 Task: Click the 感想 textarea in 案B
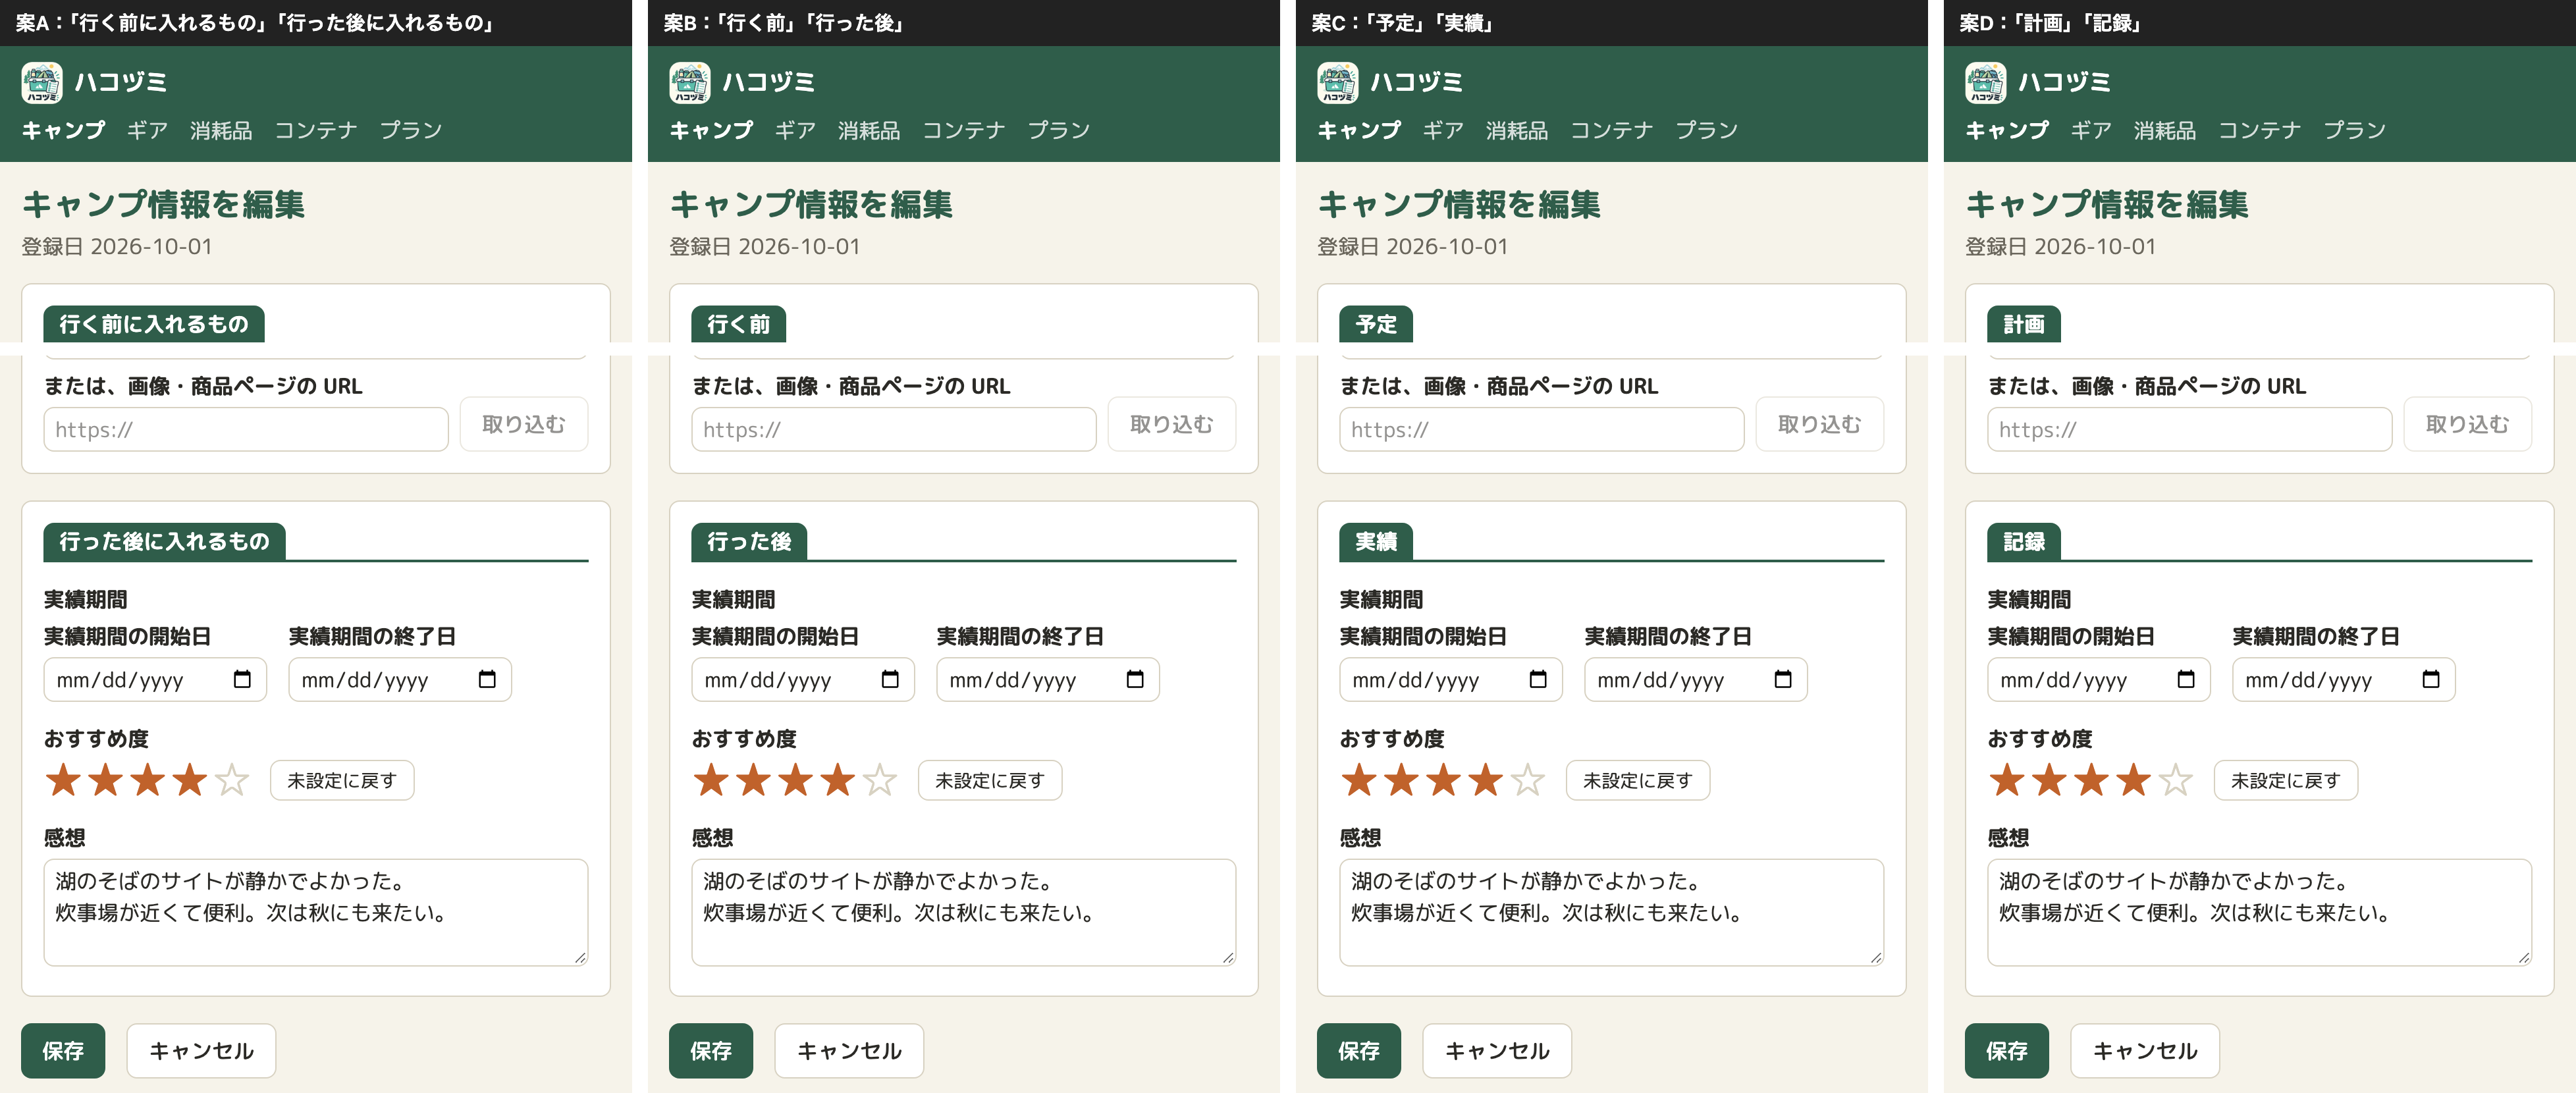pos(964,912)
